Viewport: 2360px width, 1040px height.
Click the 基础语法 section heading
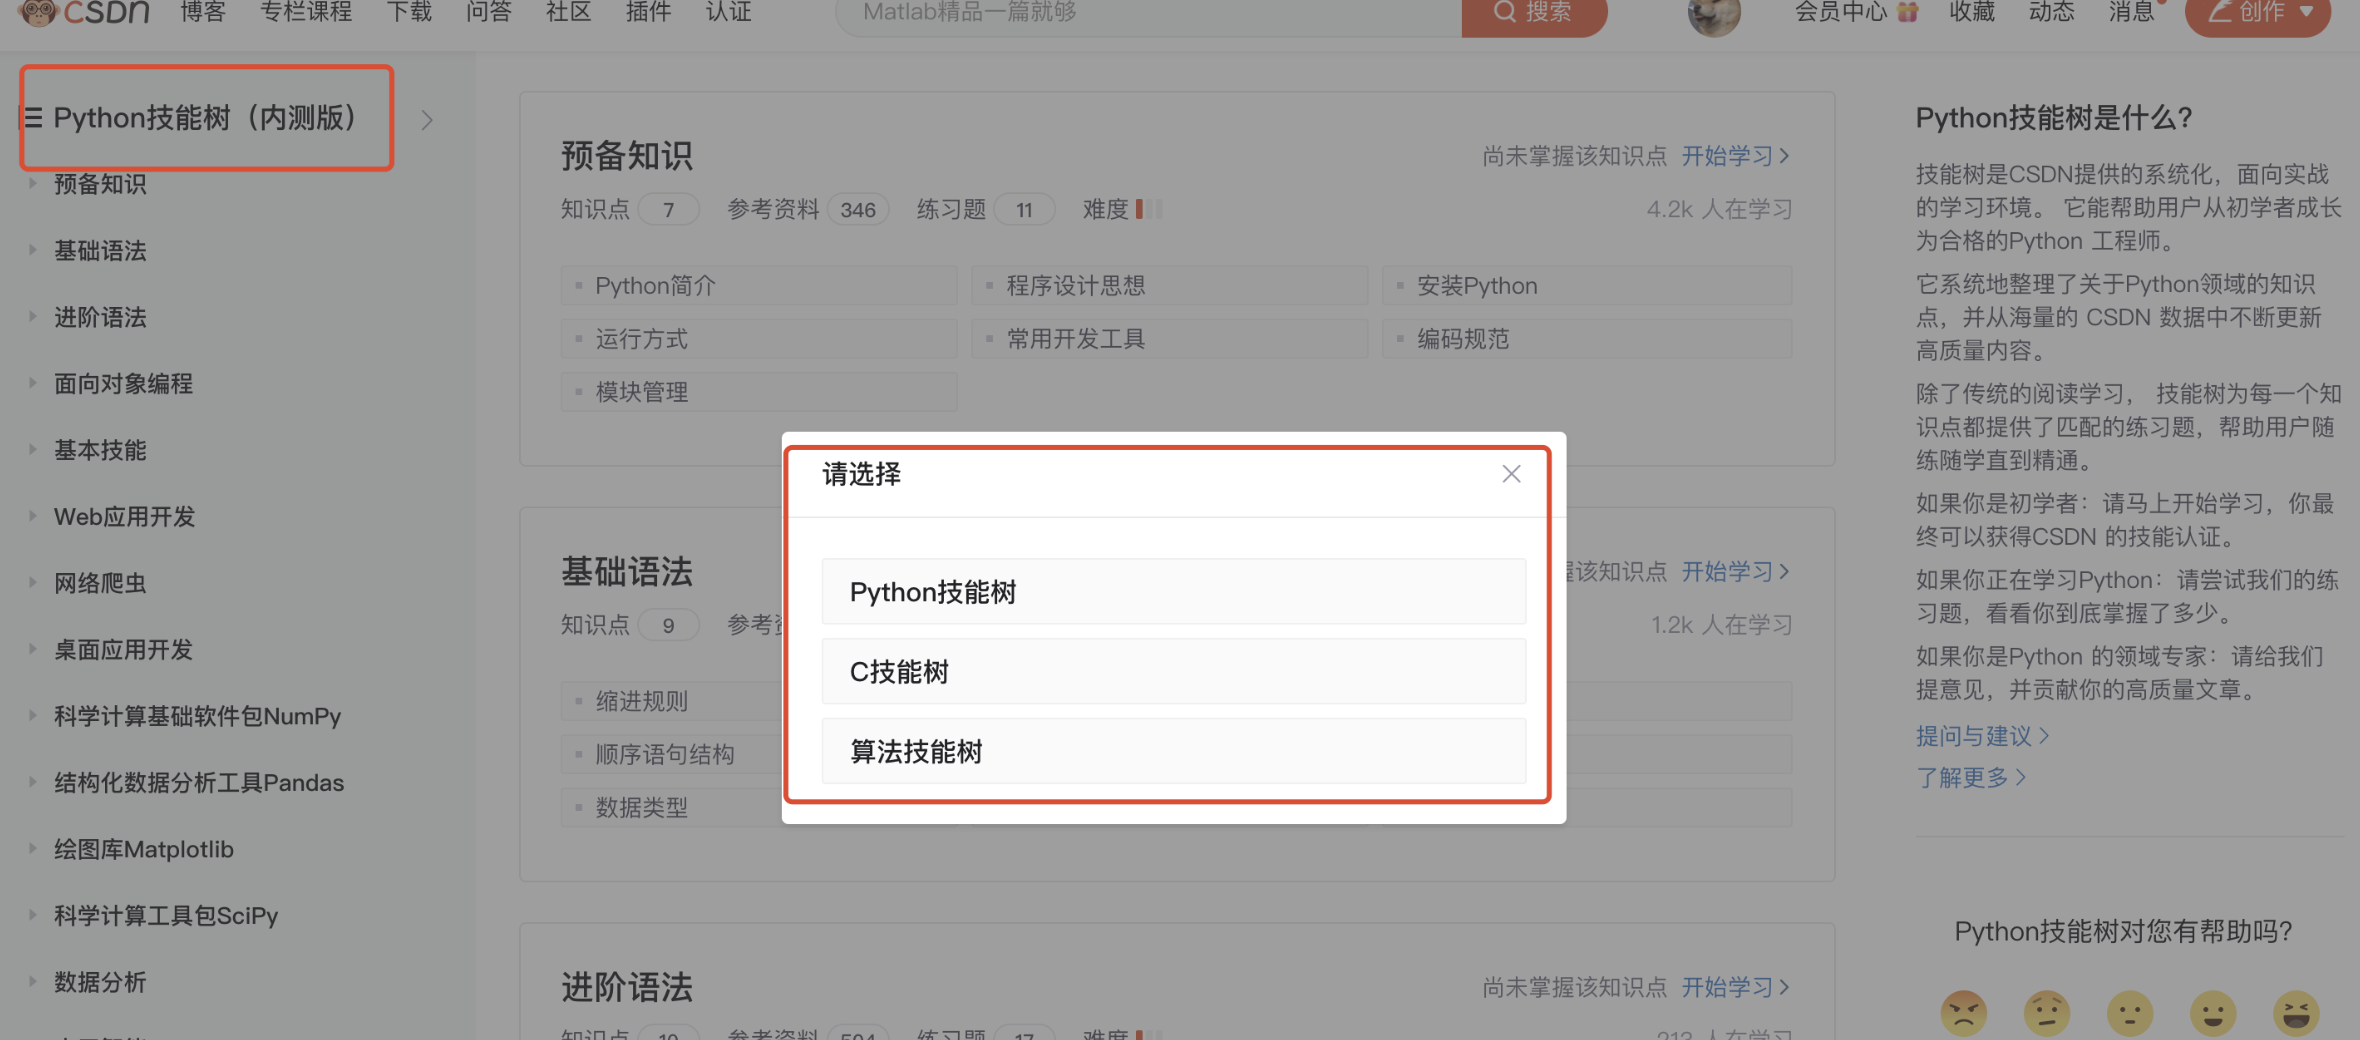click(627, 572)
